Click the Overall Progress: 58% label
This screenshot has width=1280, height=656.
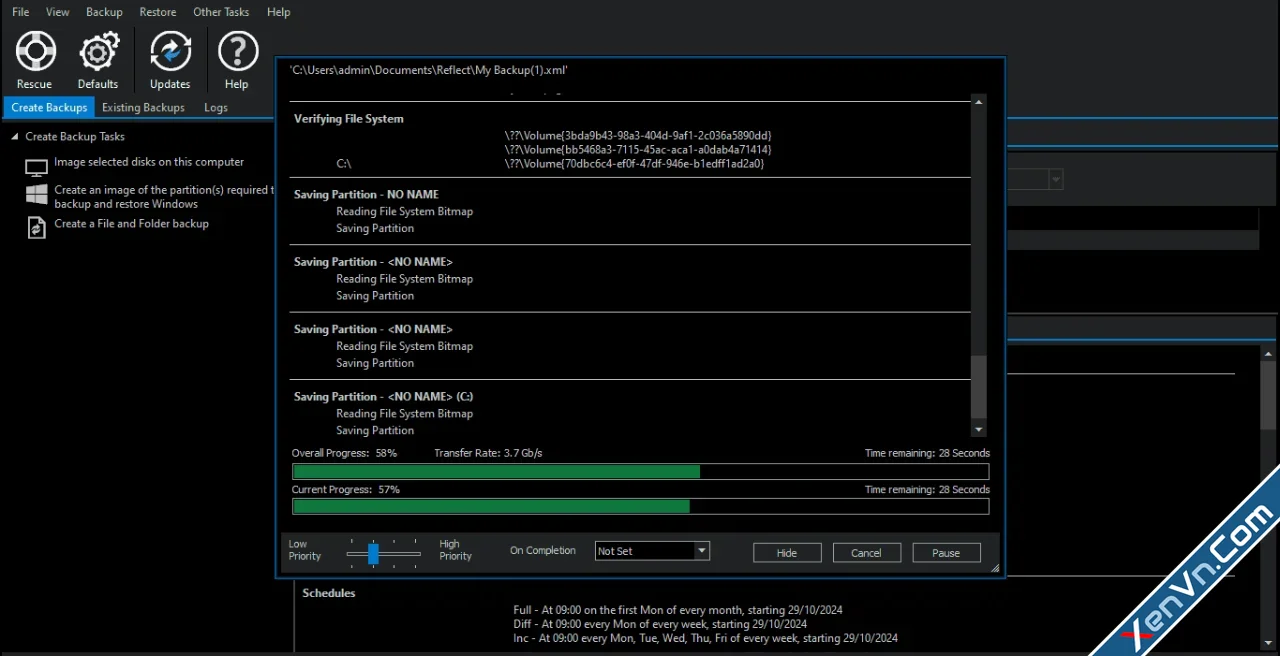(344, 453)
